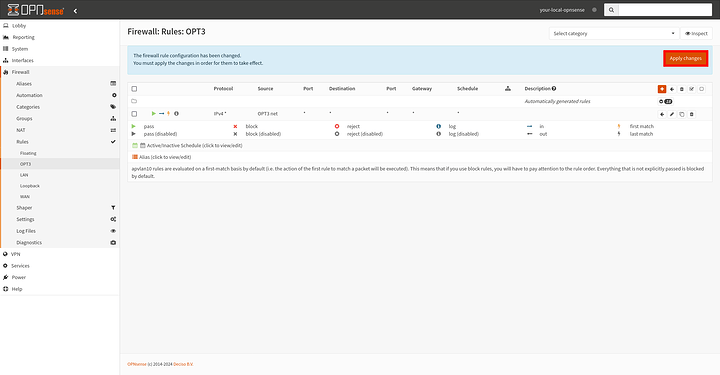
Task: Click the Description help question icon
Action: tap(554, 89)
